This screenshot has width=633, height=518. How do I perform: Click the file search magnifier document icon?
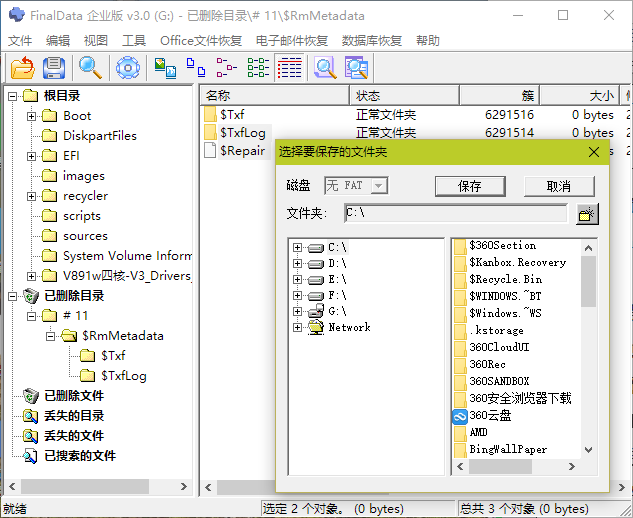pyautogui.click(x=325, y=67)
